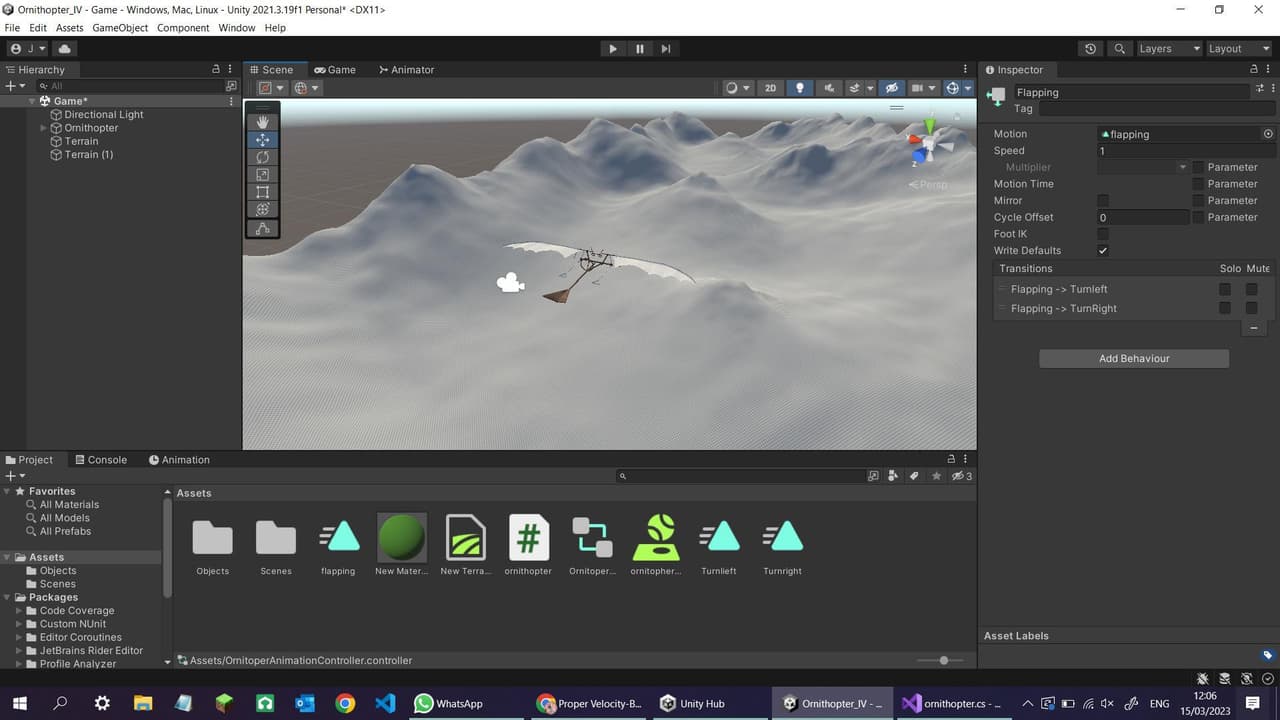The image size is (1280, 720).
Task: Check Mute for Flapping -> TurnRight transition
Action: click(x=1252, y=308)
